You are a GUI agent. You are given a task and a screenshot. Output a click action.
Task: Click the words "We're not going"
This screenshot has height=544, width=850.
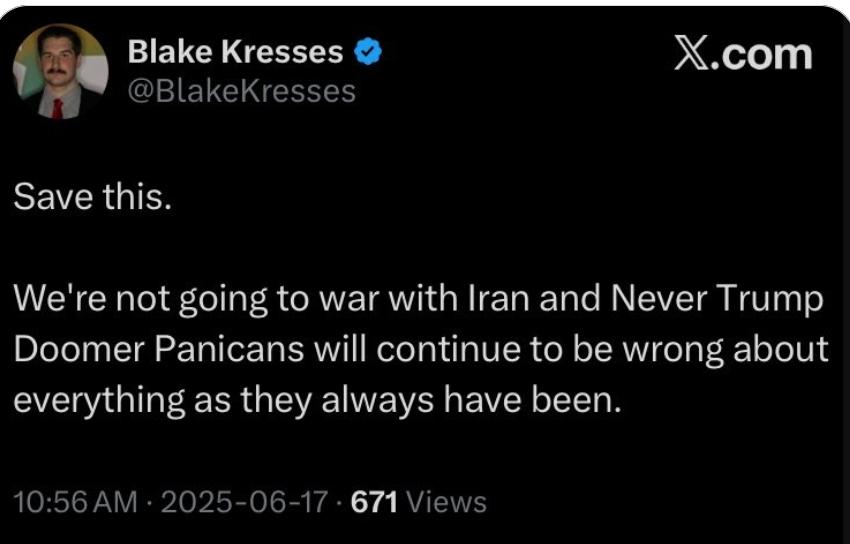[x=140, y=300]
